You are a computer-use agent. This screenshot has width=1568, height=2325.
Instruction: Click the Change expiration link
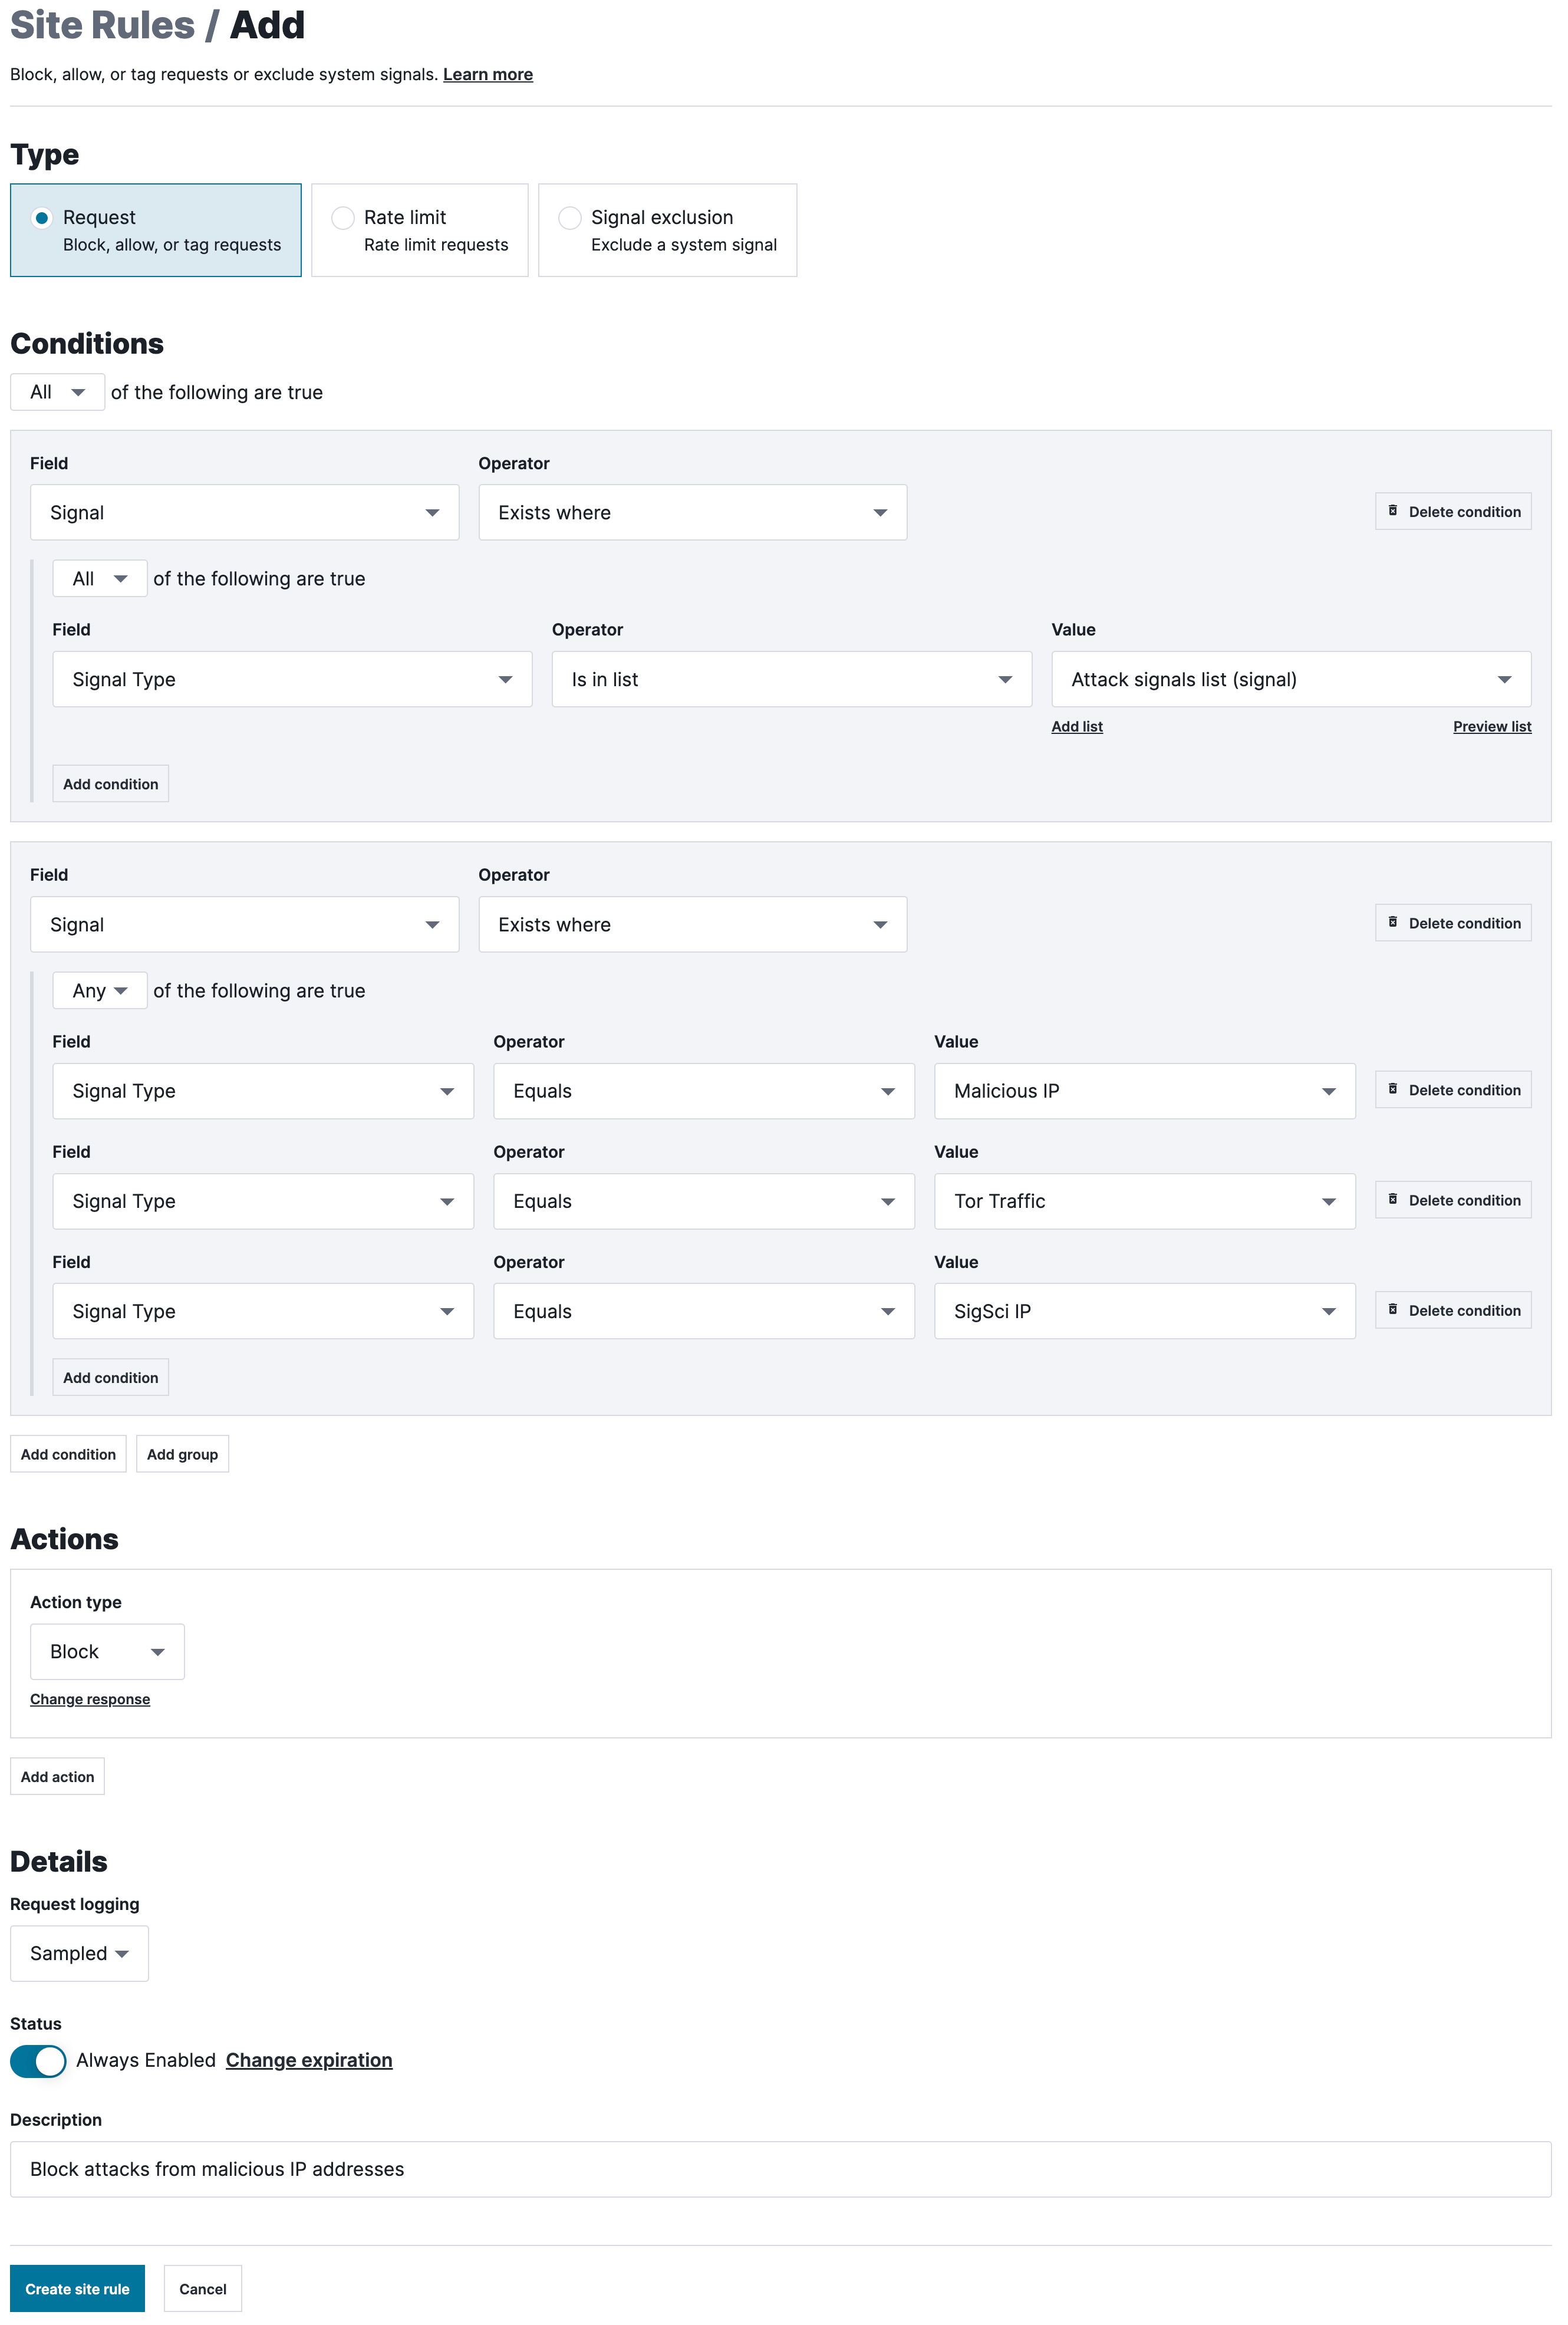tap(309, 2060)
